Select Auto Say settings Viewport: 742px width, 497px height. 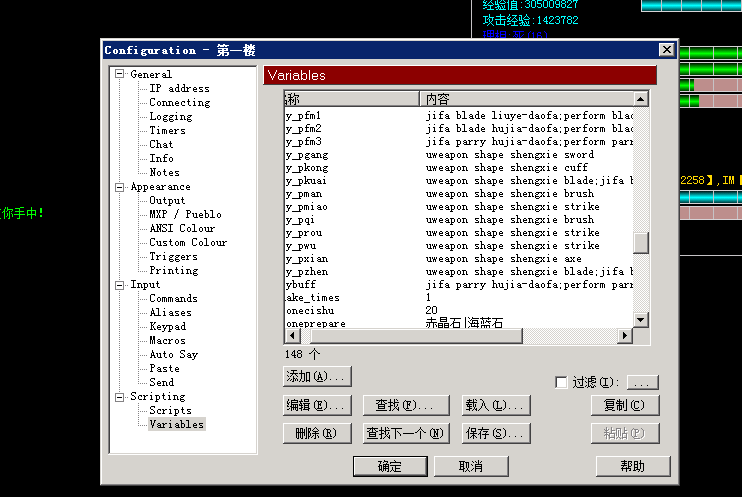(174, 355)
